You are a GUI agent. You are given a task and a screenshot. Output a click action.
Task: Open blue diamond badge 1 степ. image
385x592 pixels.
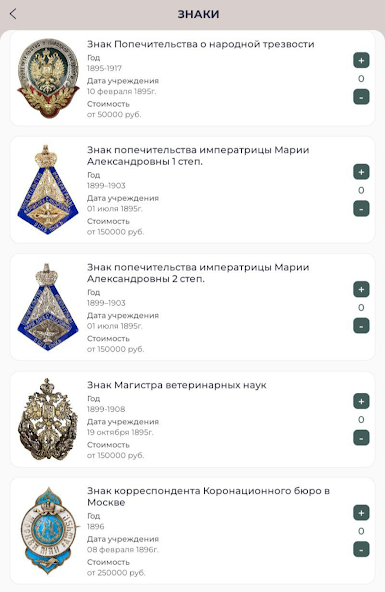[x=48, y=190]
